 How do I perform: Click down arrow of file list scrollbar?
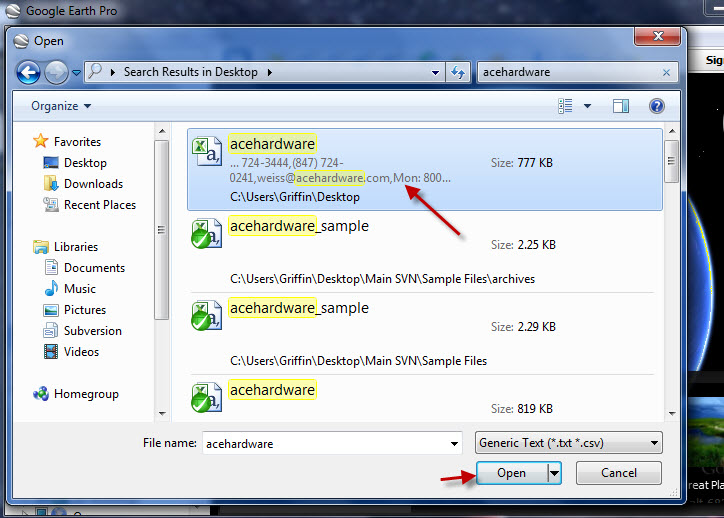coord(672,414)
